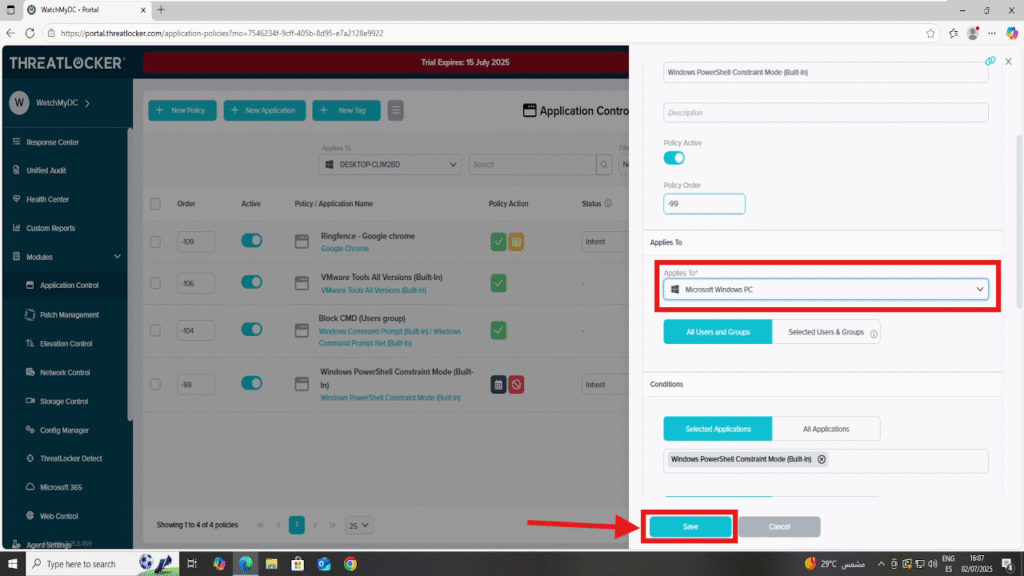Screen dimensions: 1024x576
Task: Open Response Center in the sidebar
Action: 52,142
